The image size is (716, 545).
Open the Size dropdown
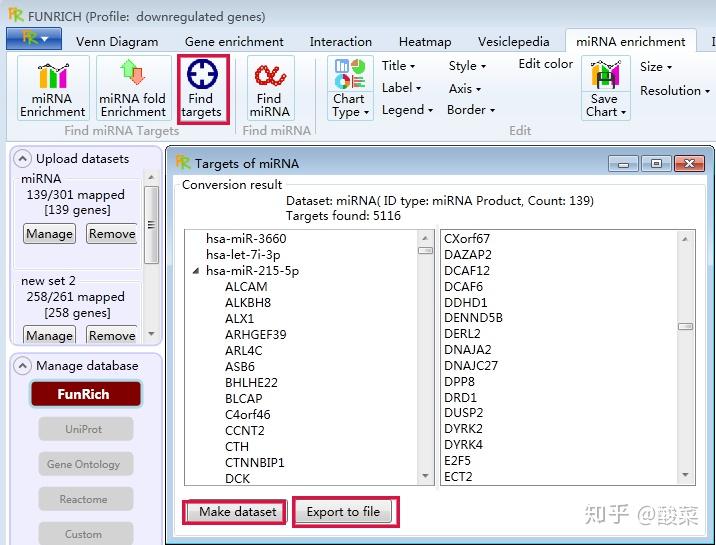pos(656,67)
